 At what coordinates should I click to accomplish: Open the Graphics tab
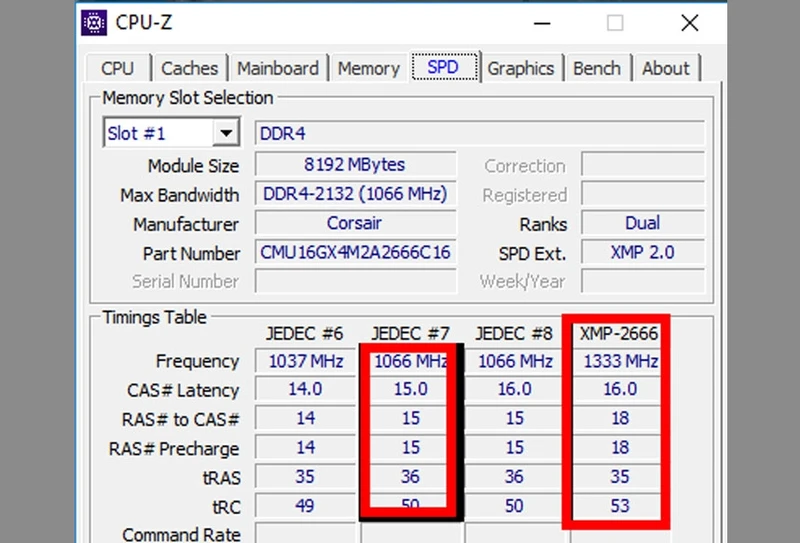coord(521,68)
